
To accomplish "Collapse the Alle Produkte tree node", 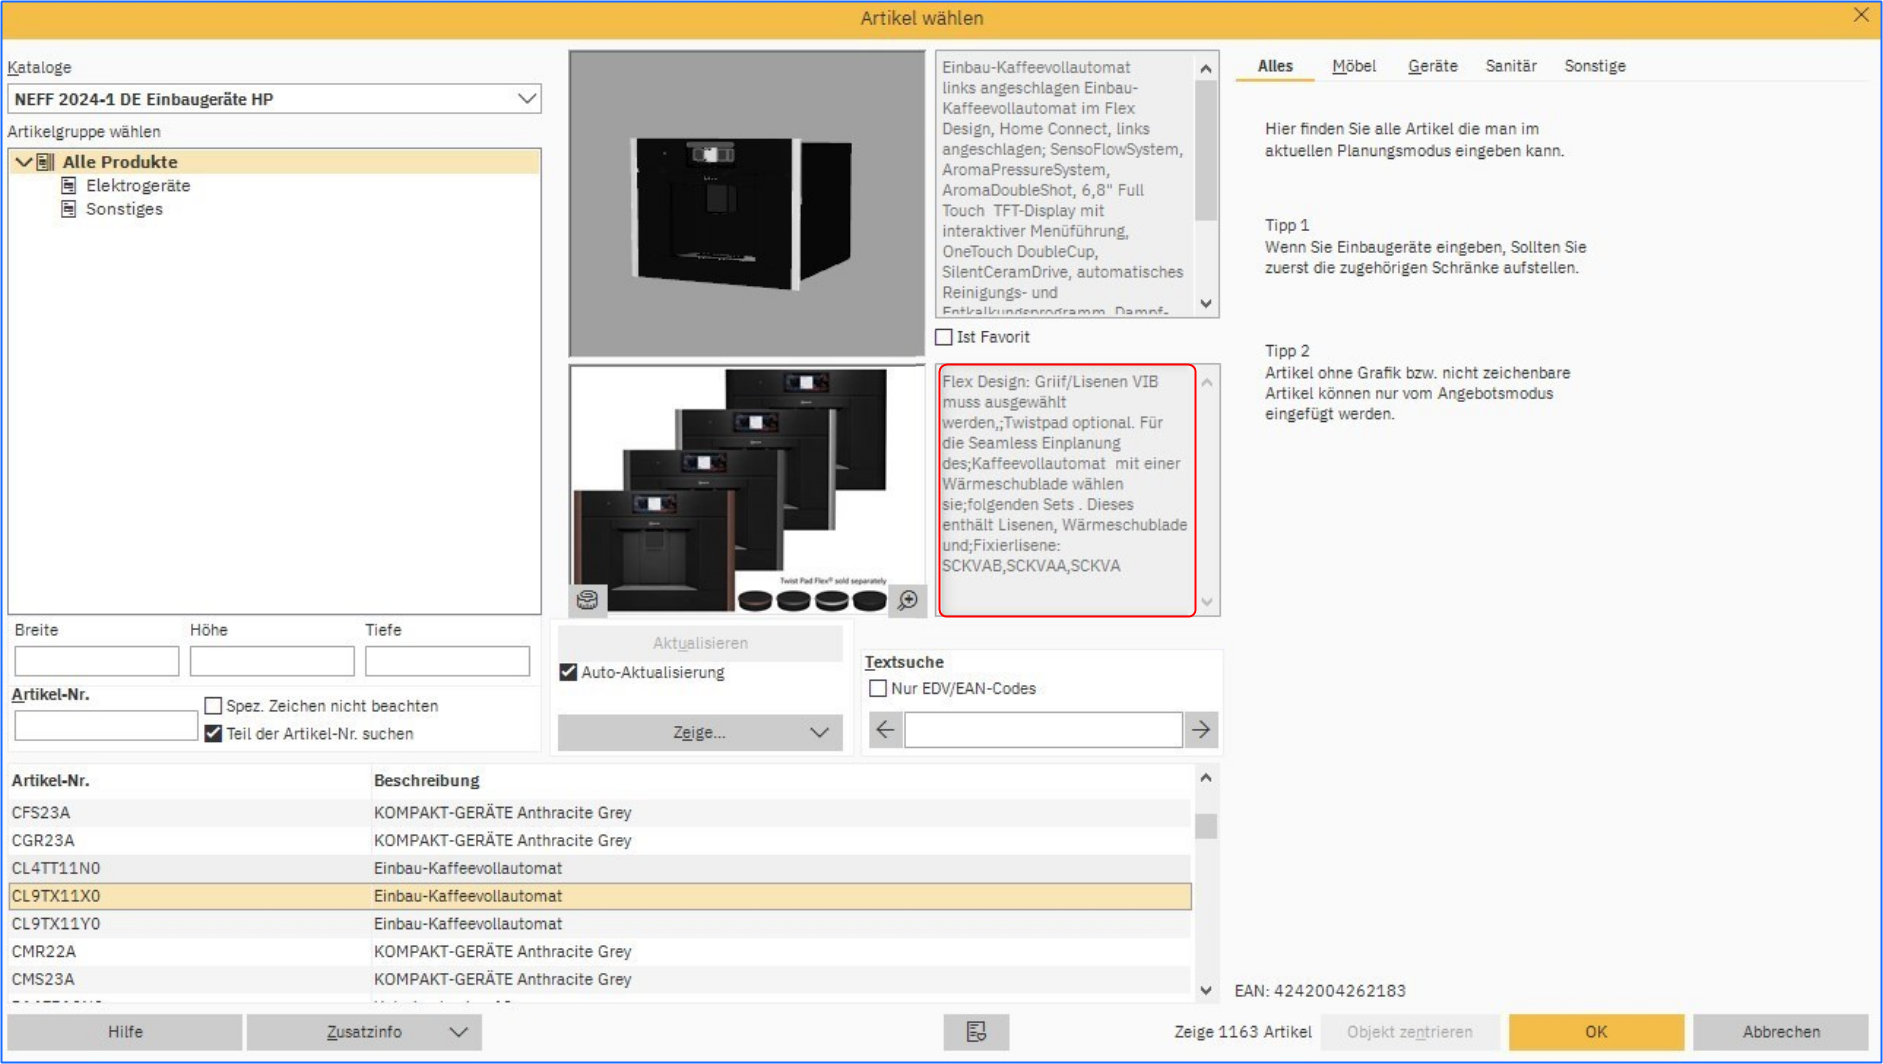I will point(23,162).
